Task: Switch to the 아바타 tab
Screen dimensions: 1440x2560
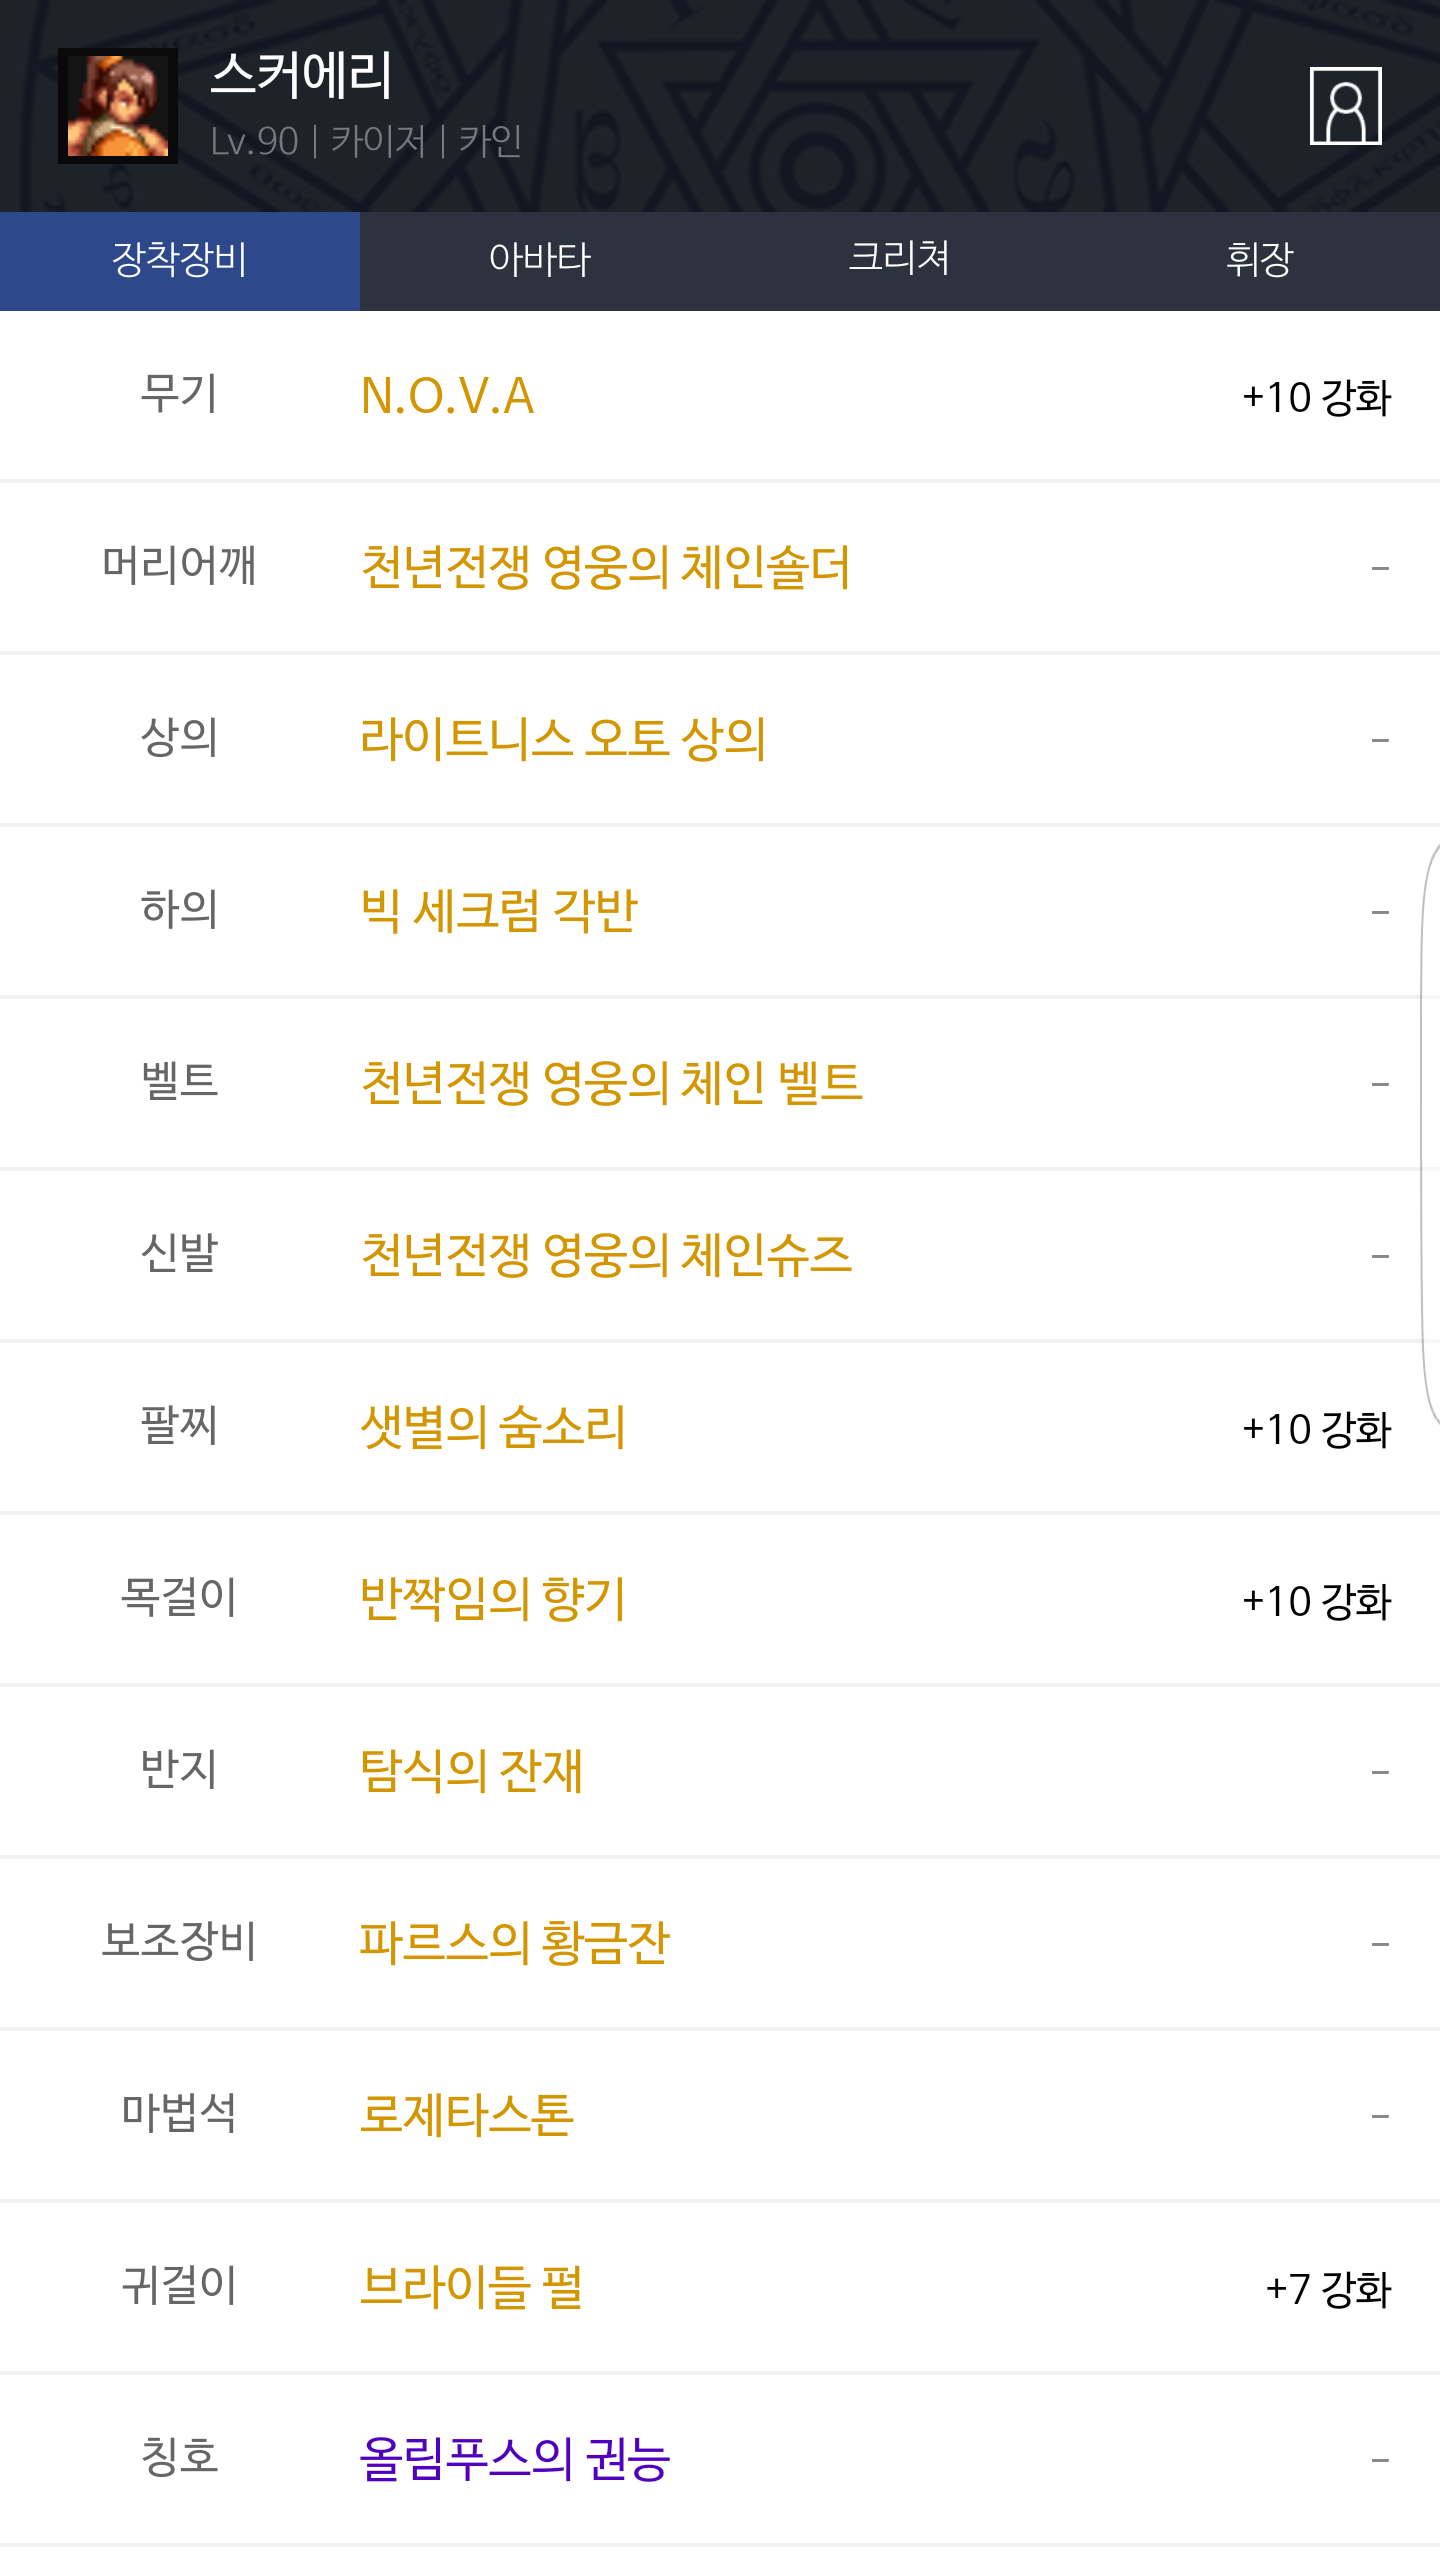Action: point(540,260)
